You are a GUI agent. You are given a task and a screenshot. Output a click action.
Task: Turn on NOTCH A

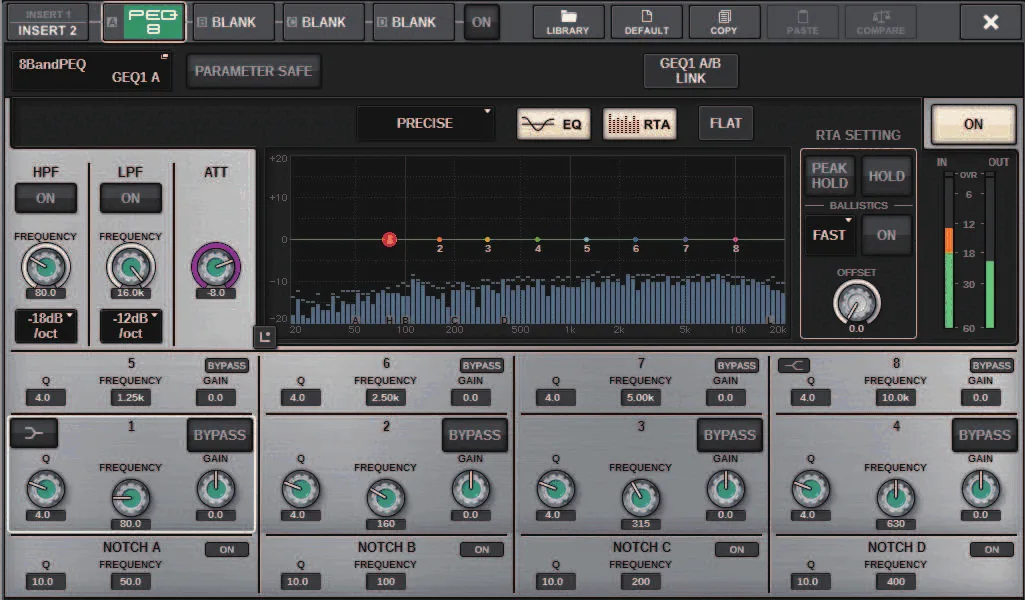click(x=227, y=550)
